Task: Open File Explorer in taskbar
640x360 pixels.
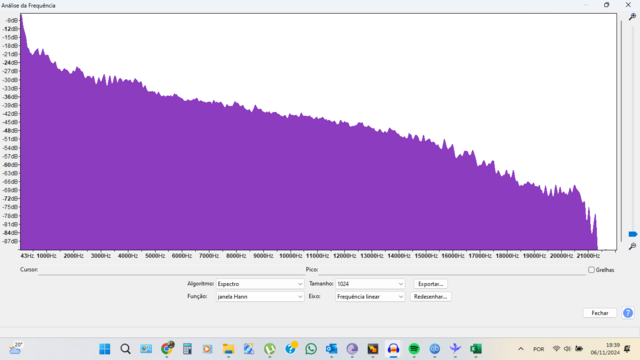Action: coord(228,349)
